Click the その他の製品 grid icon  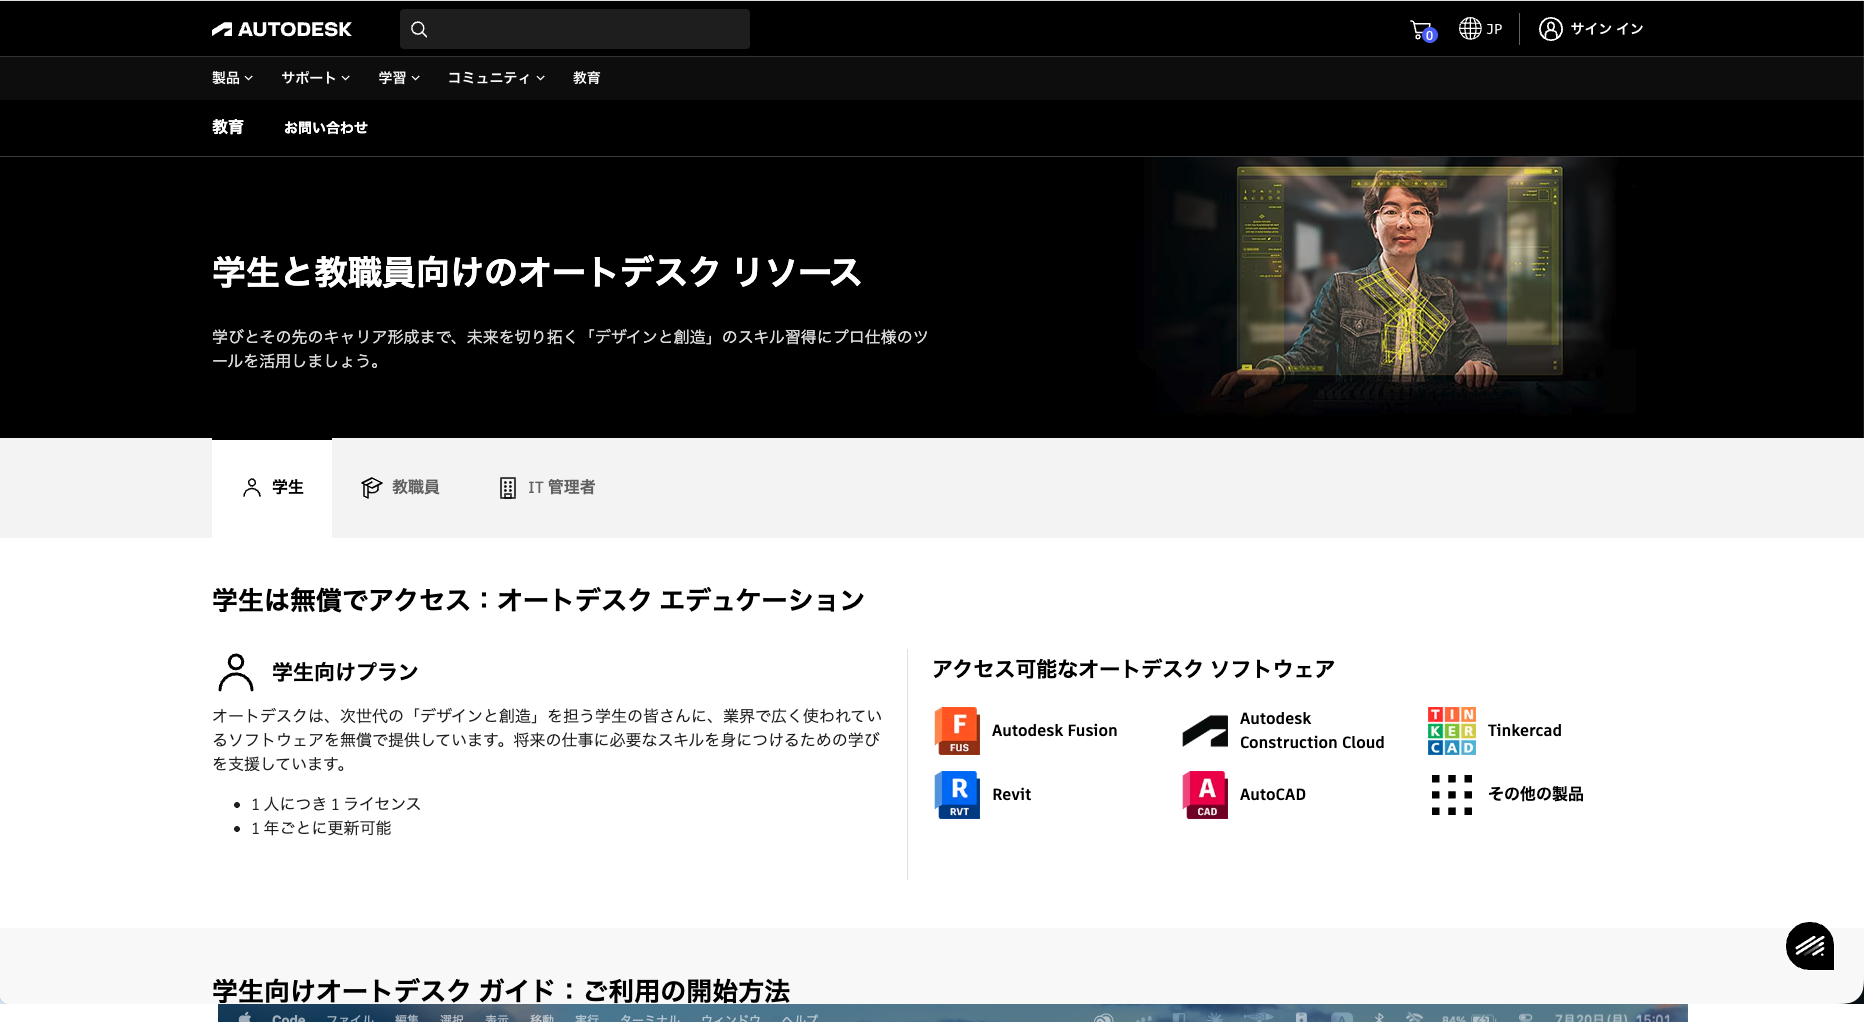(1452, 795)
